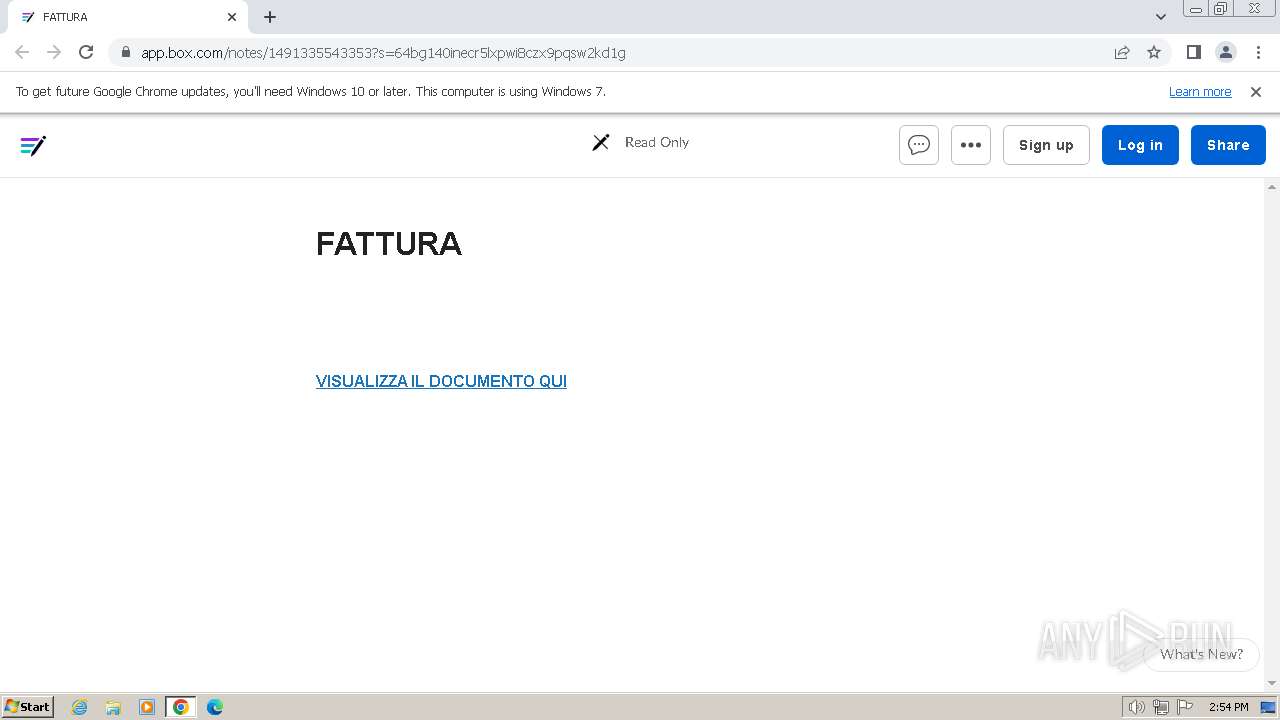Click the Sign up button

pyautogui.click(x=1046, y=145)
